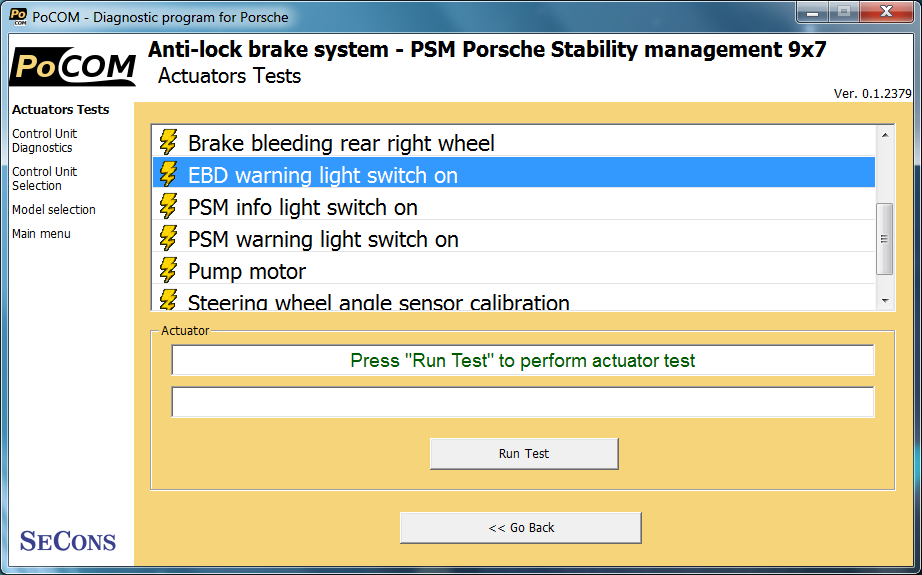Select Brake bleeding rear right wheel test
Screen dimensions: 922x575
pyautogui.click(x=514, y=142)
